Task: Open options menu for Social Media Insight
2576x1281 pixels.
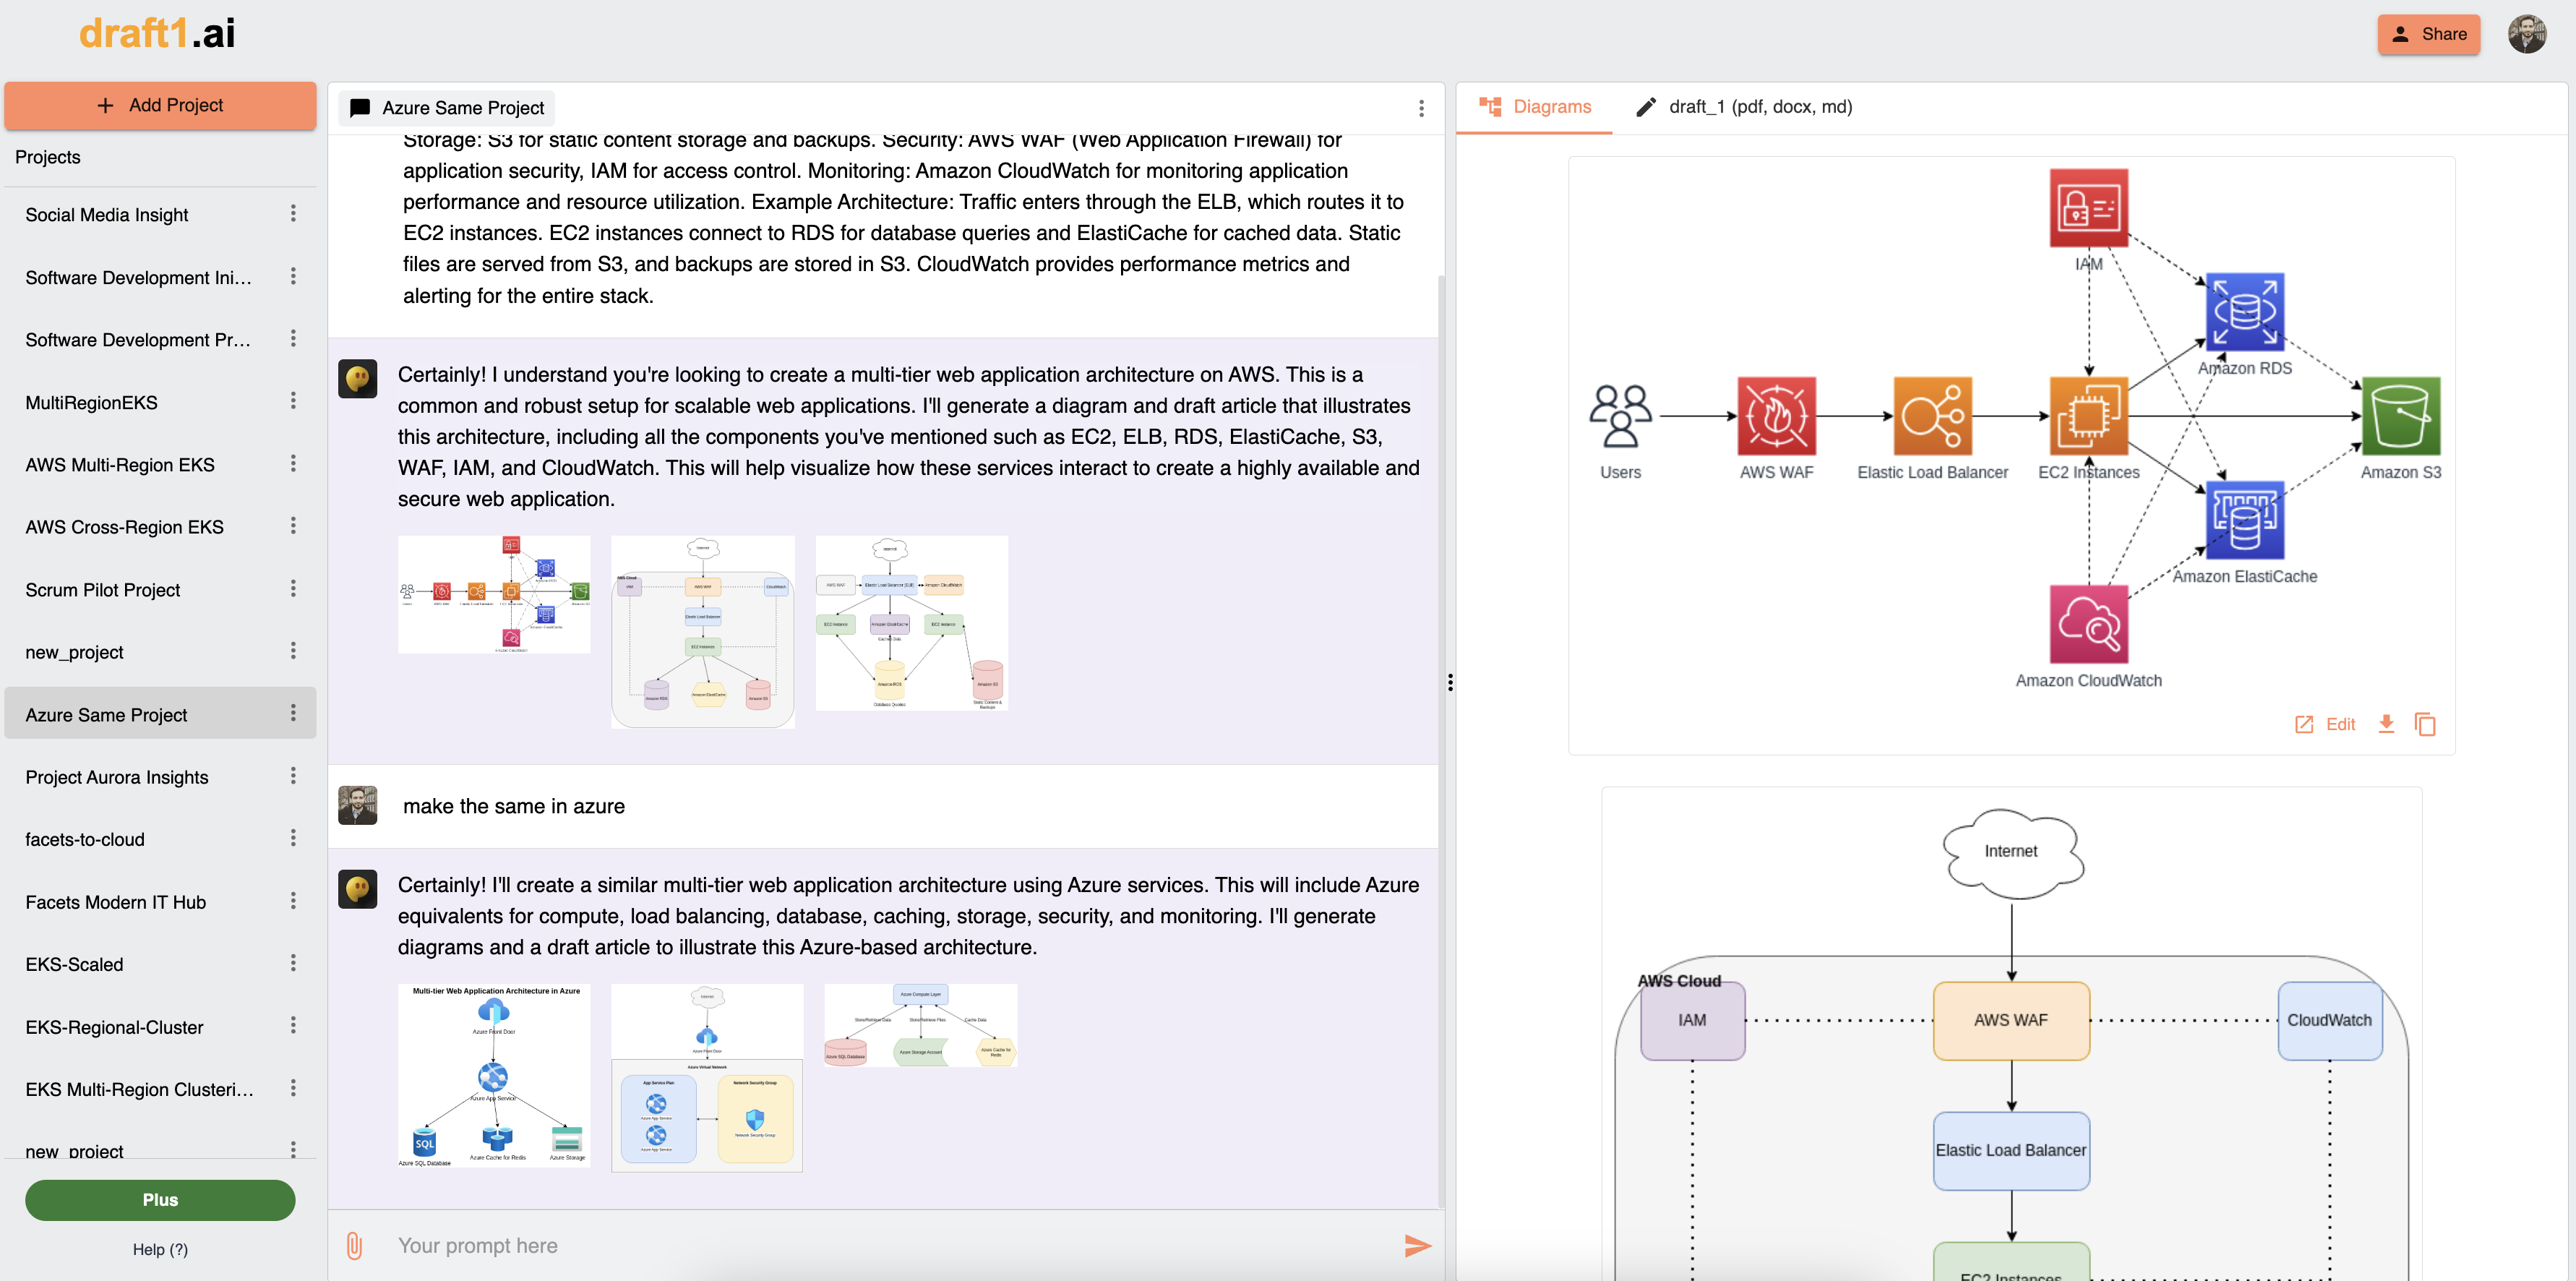Action: tap(293, 214)
